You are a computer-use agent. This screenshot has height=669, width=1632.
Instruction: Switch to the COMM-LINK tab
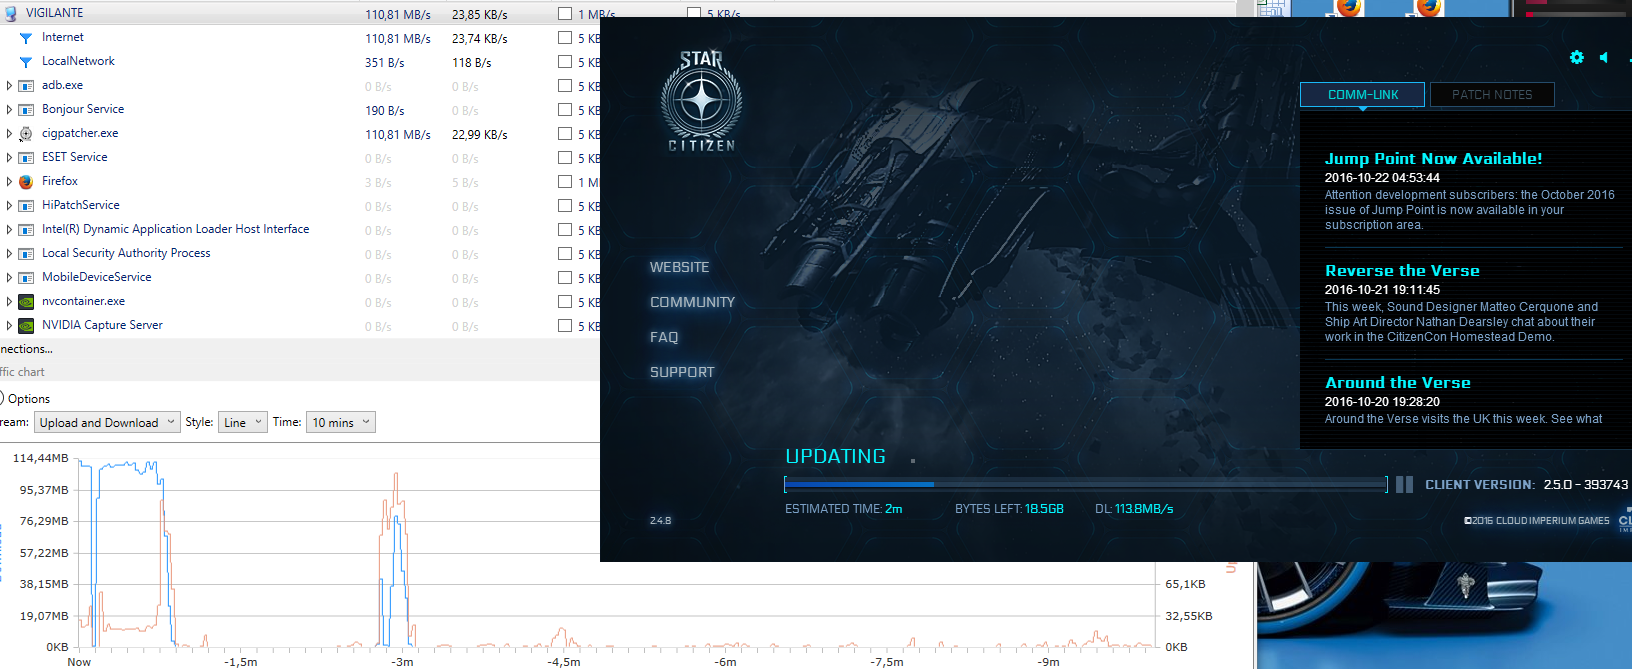click(x=1363, y=95)
